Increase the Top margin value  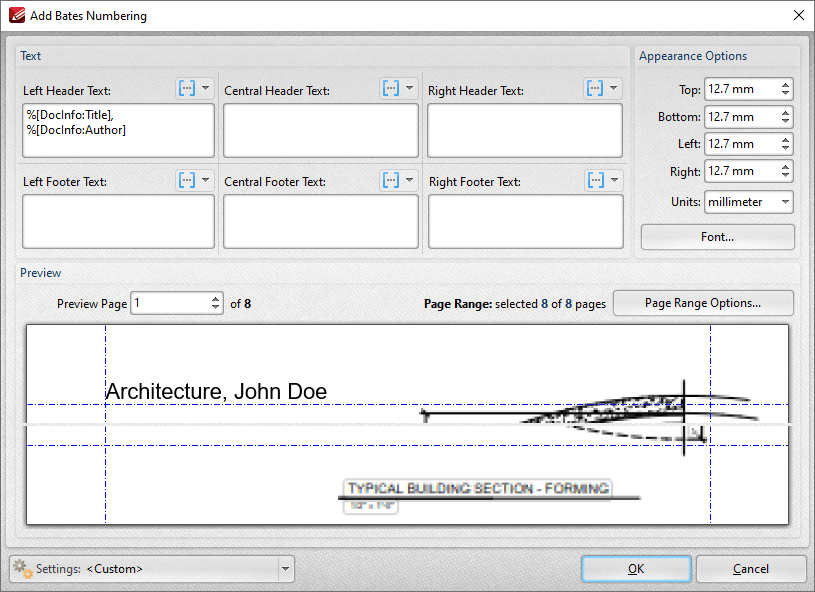coord(785,84)
